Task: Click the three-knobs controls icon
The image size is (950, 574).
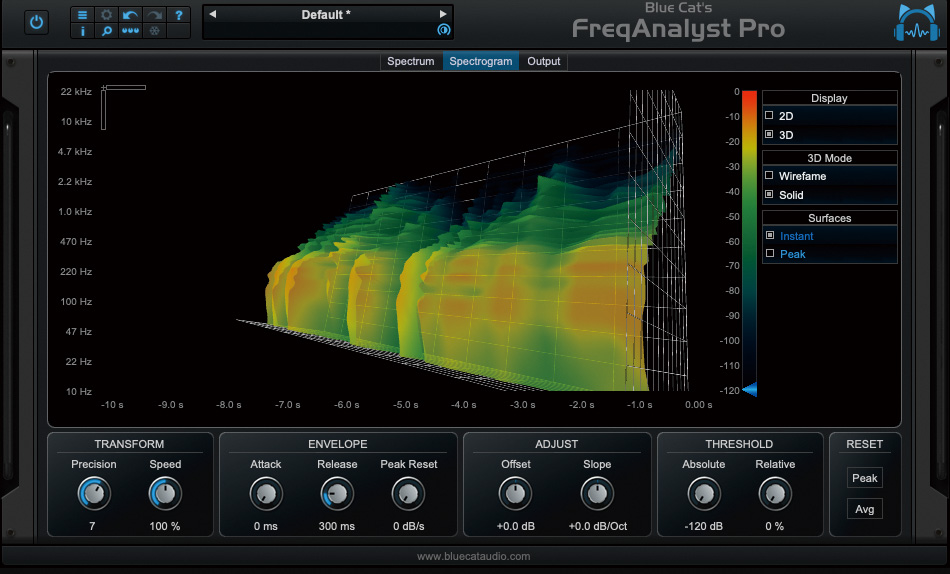Action: [130, 30]
